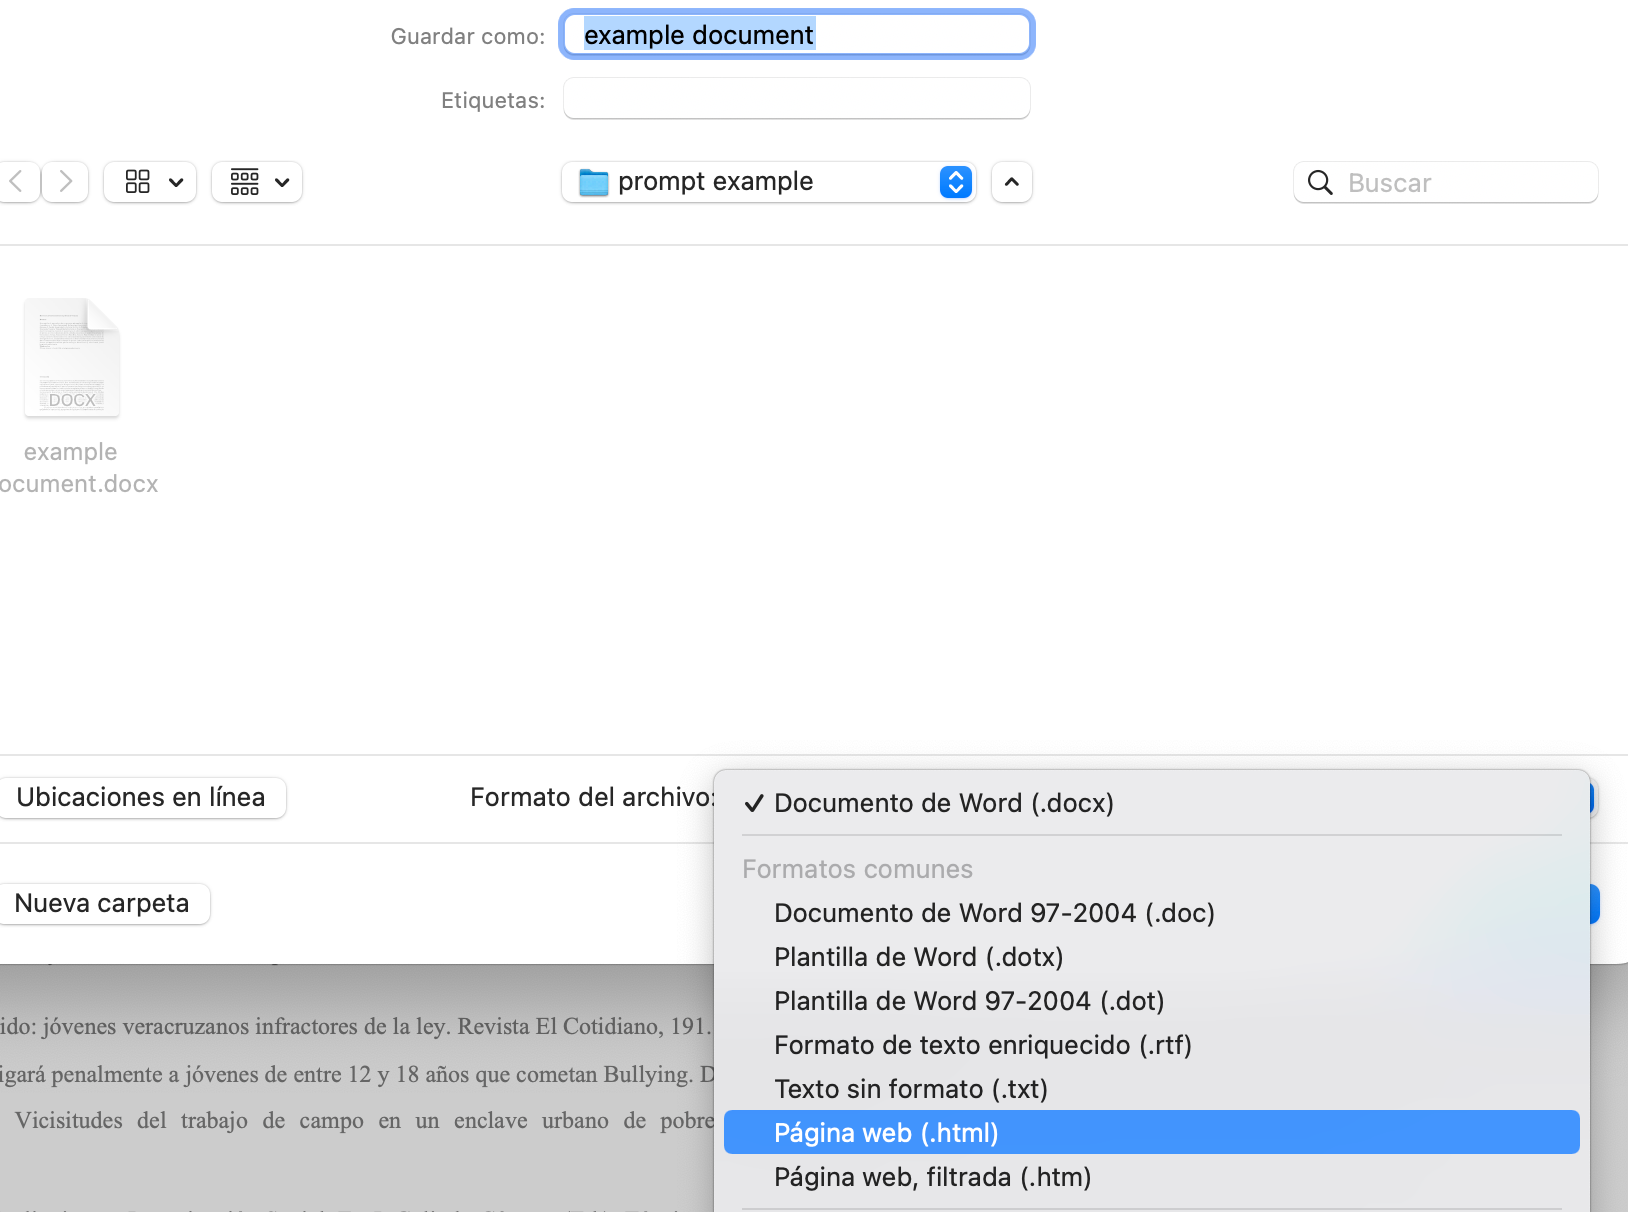Select Página web (.html) format
This screenshot has height=1212, width=1628.
tap(1152, 1132)
